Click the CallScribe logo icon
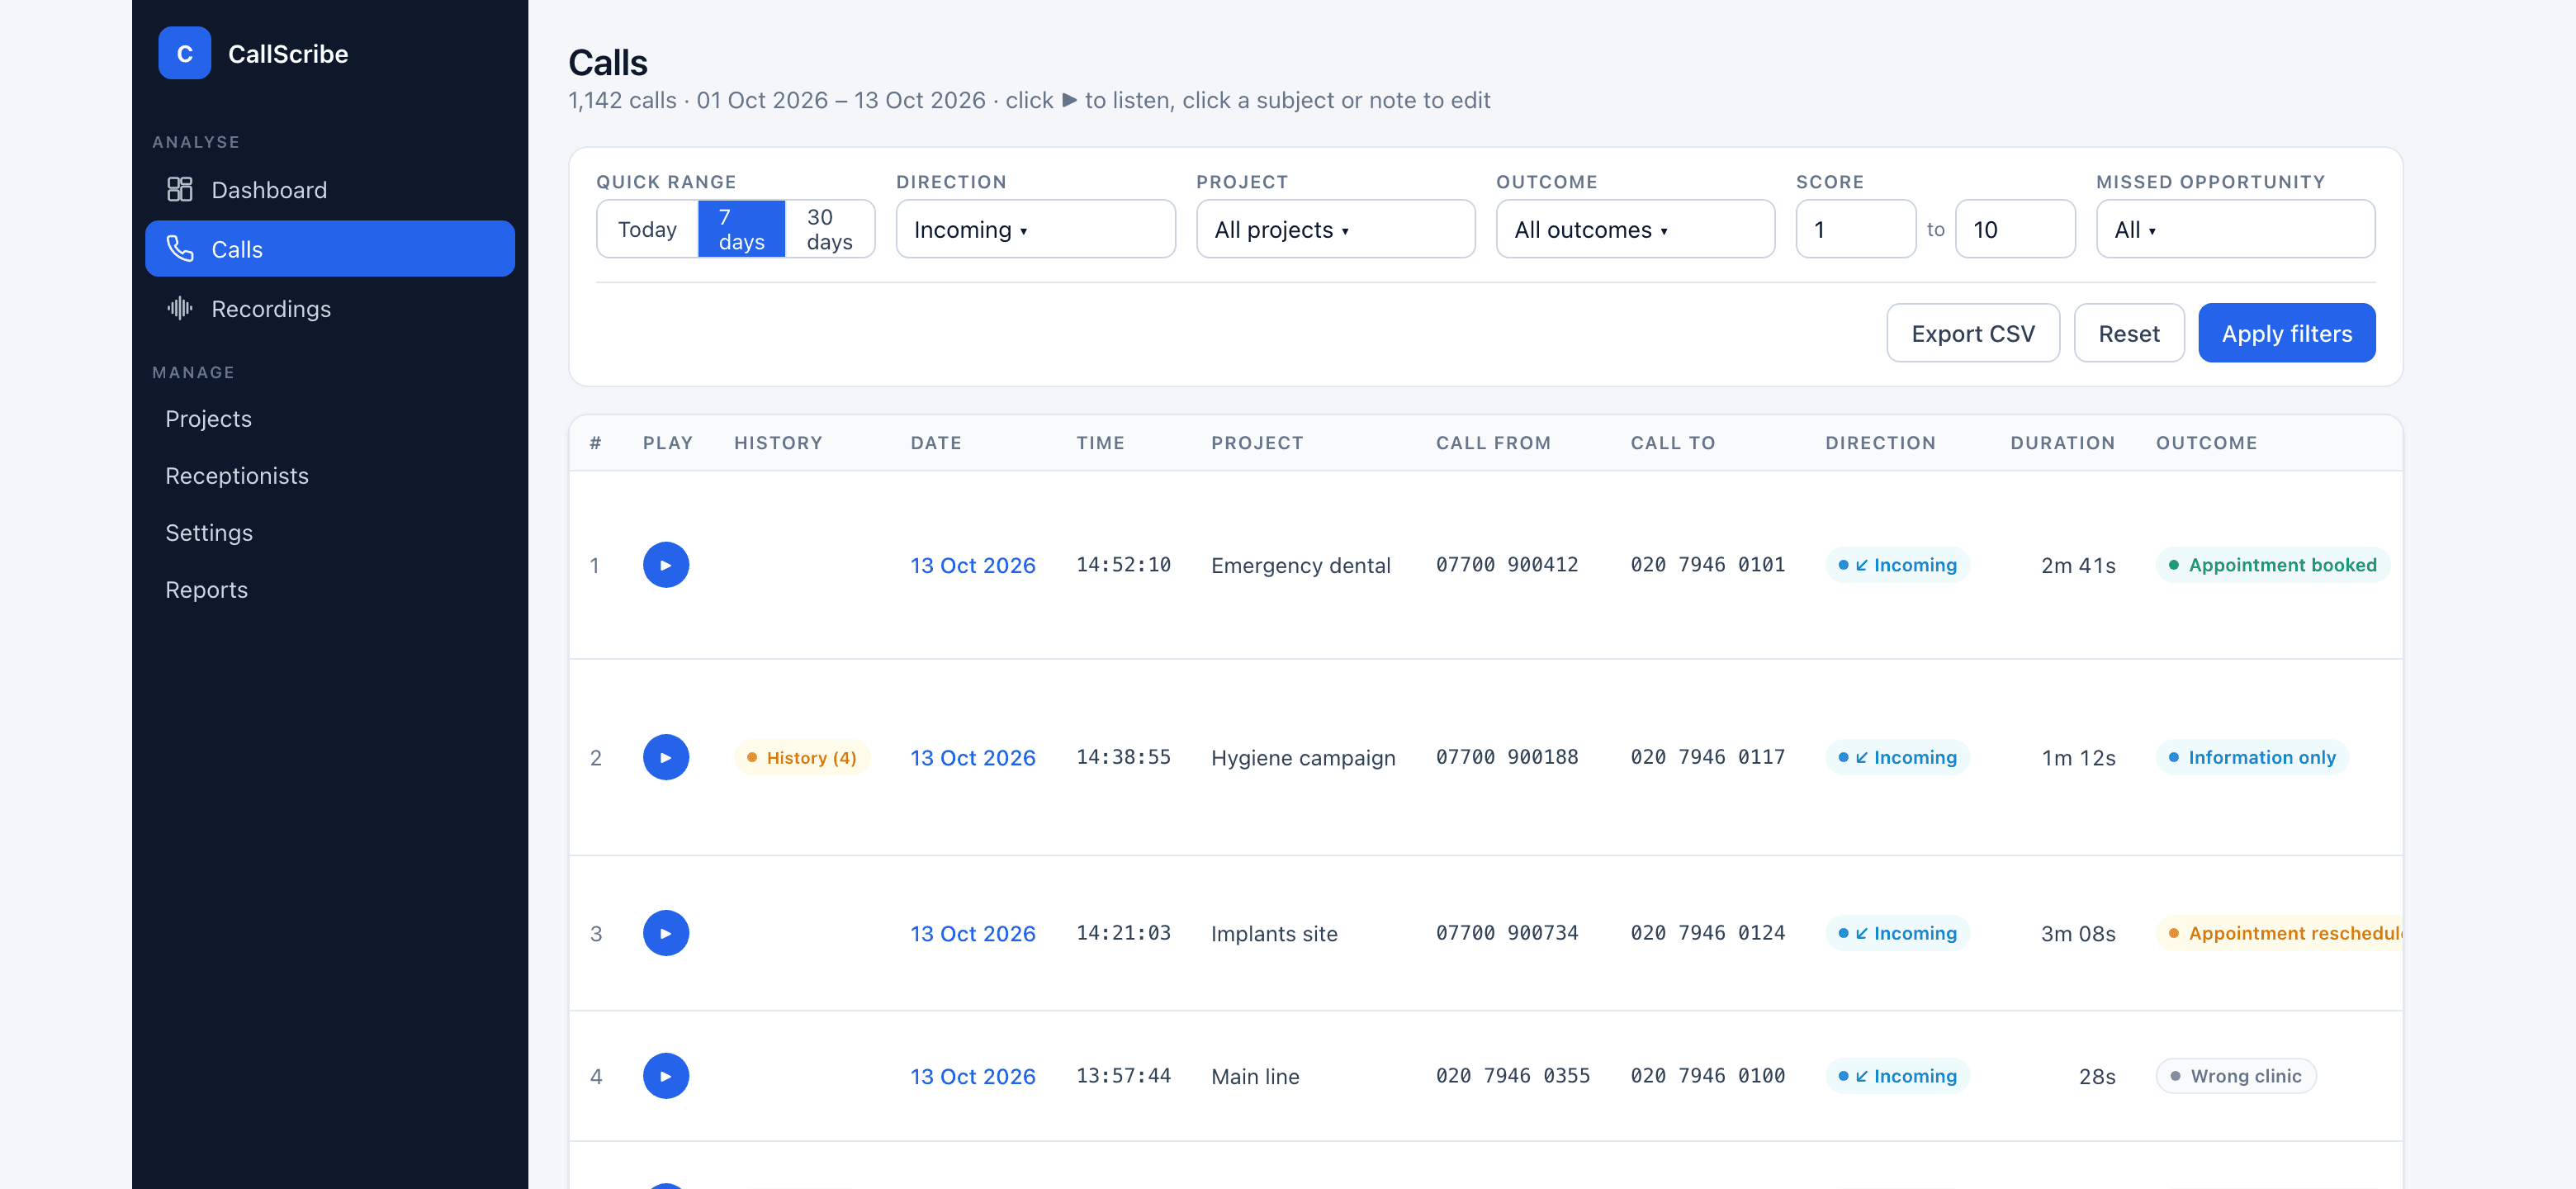This screenshot has width=2576, height=1189. pyautogui.click(x=184, y=53)
